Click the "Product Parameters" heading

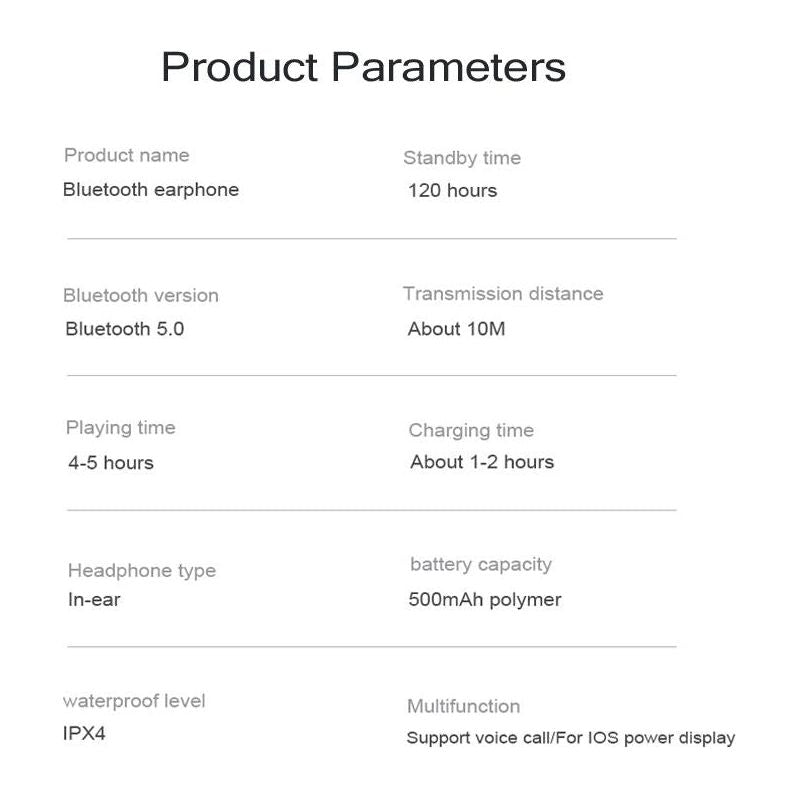click(363, 68)
